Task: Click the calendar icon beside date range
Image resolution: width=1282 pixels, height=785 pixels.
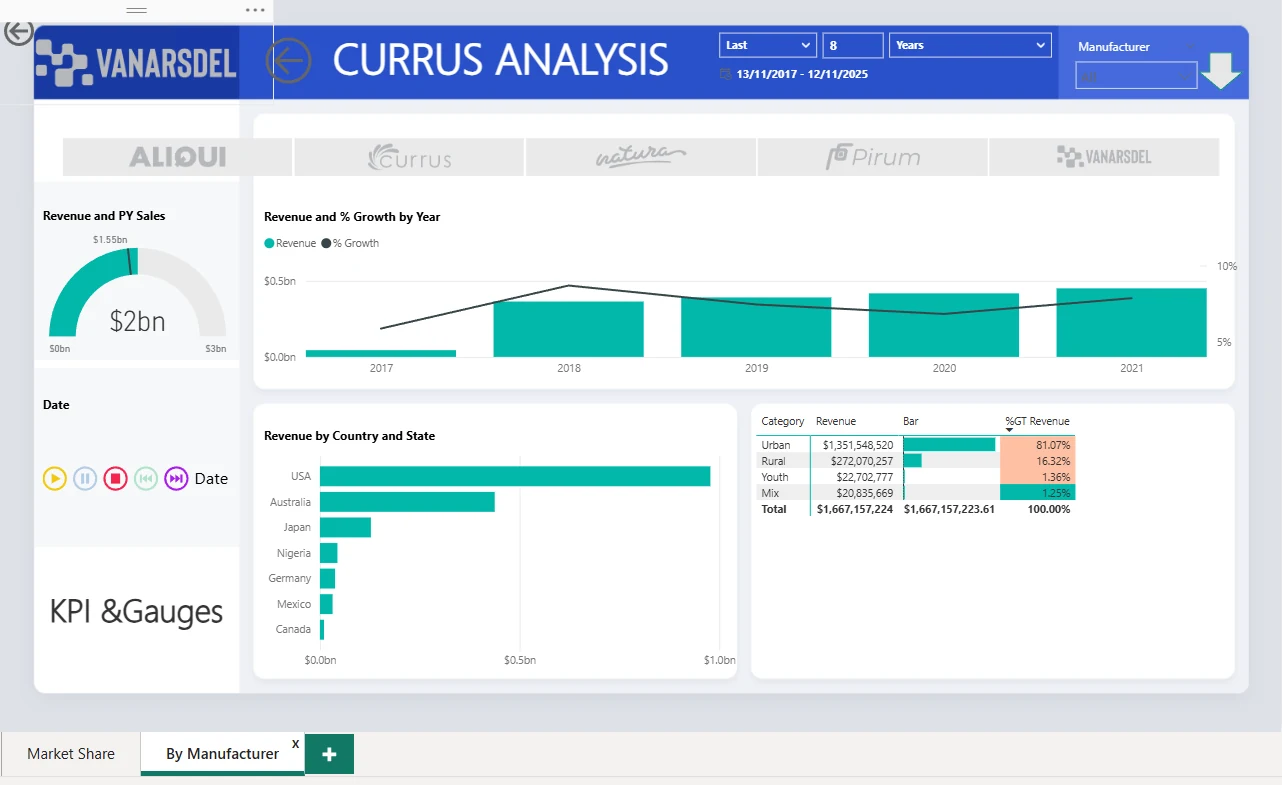Action: pos(725,74)
